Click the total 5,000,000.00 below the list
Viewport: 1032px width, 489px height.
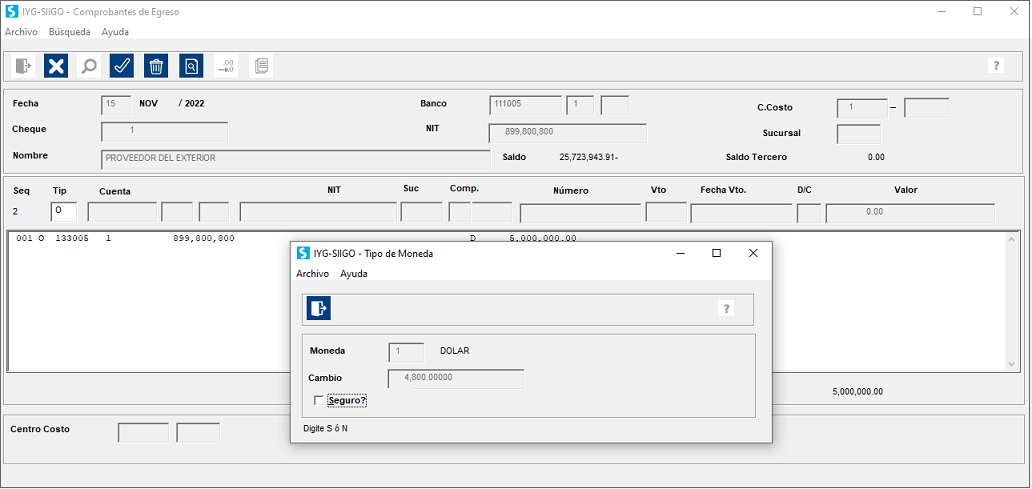point(858,392)
